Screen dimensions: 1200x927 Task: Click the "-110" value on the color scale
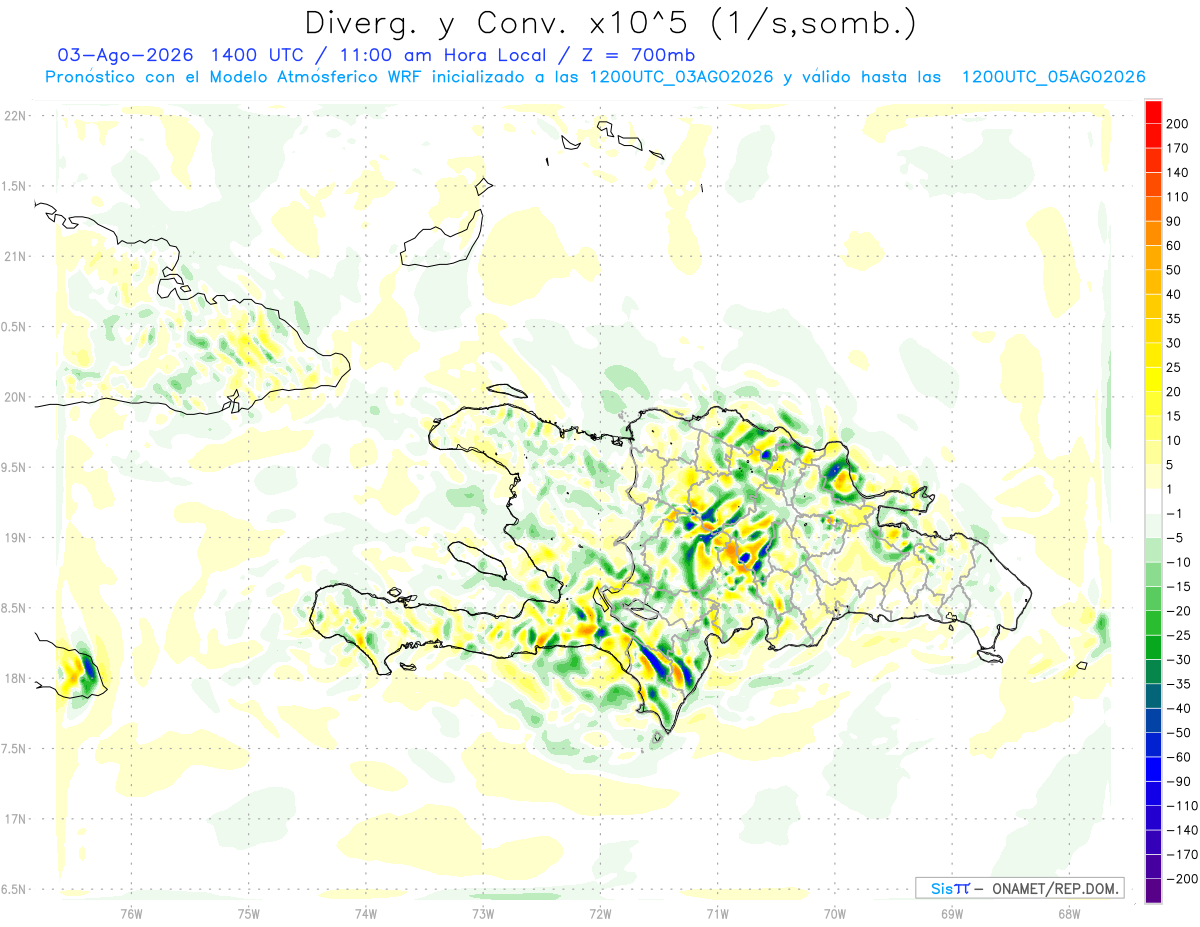1182,806
